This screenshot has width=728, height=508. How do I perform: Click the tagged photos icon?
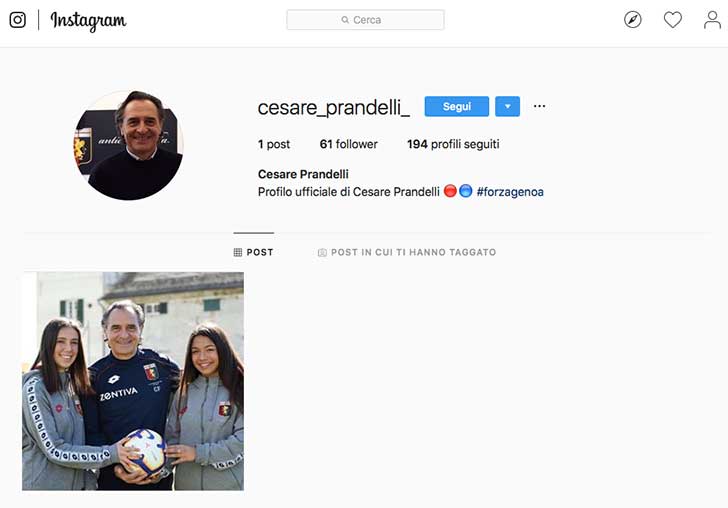pos(322,252)
